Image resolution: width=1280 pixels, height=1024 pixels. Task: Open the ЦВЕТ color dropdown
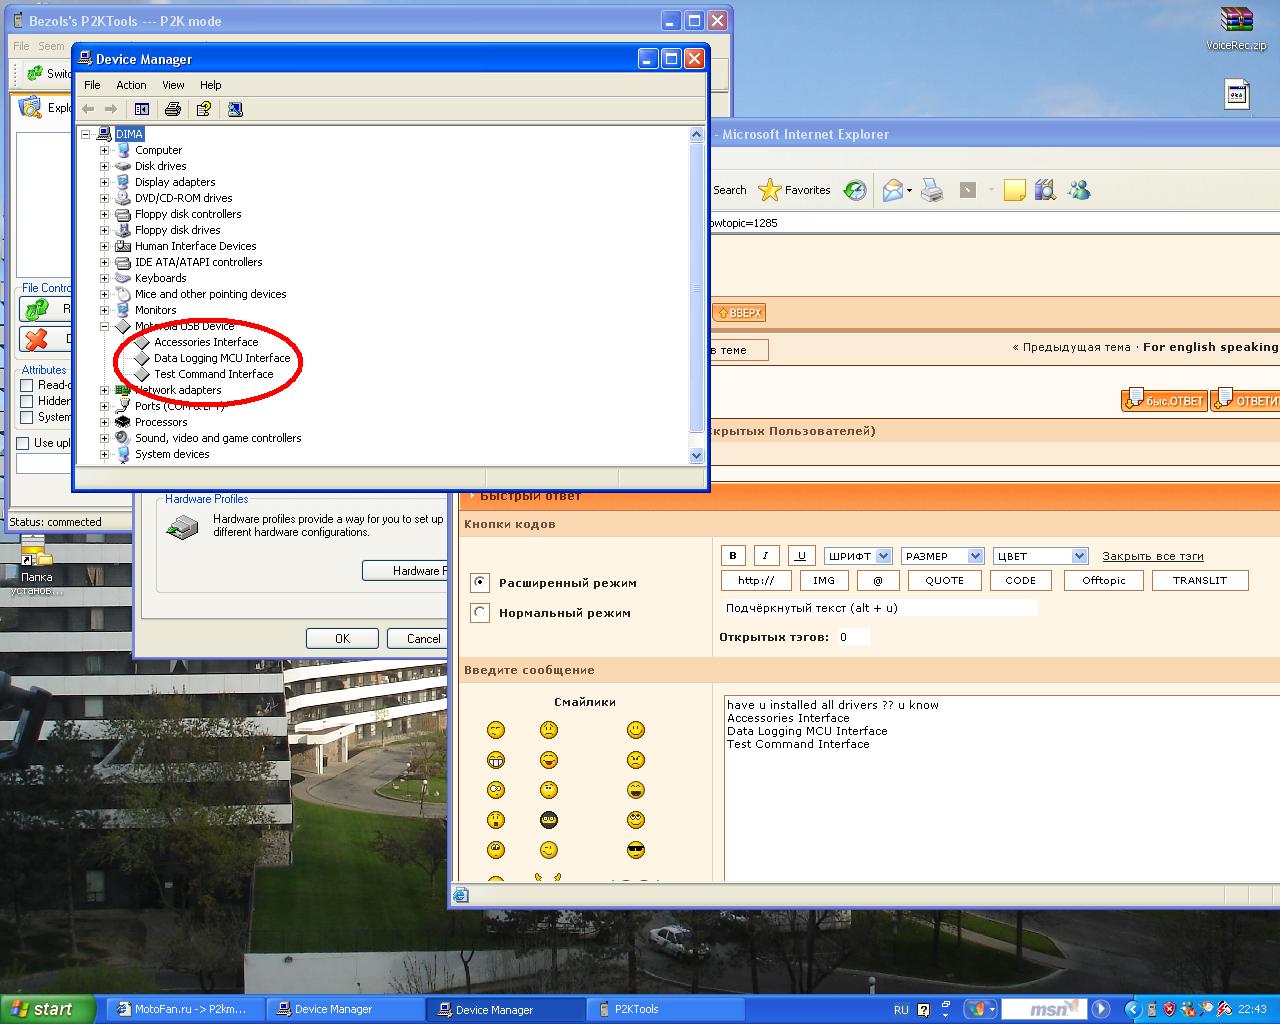point(1041,556)
